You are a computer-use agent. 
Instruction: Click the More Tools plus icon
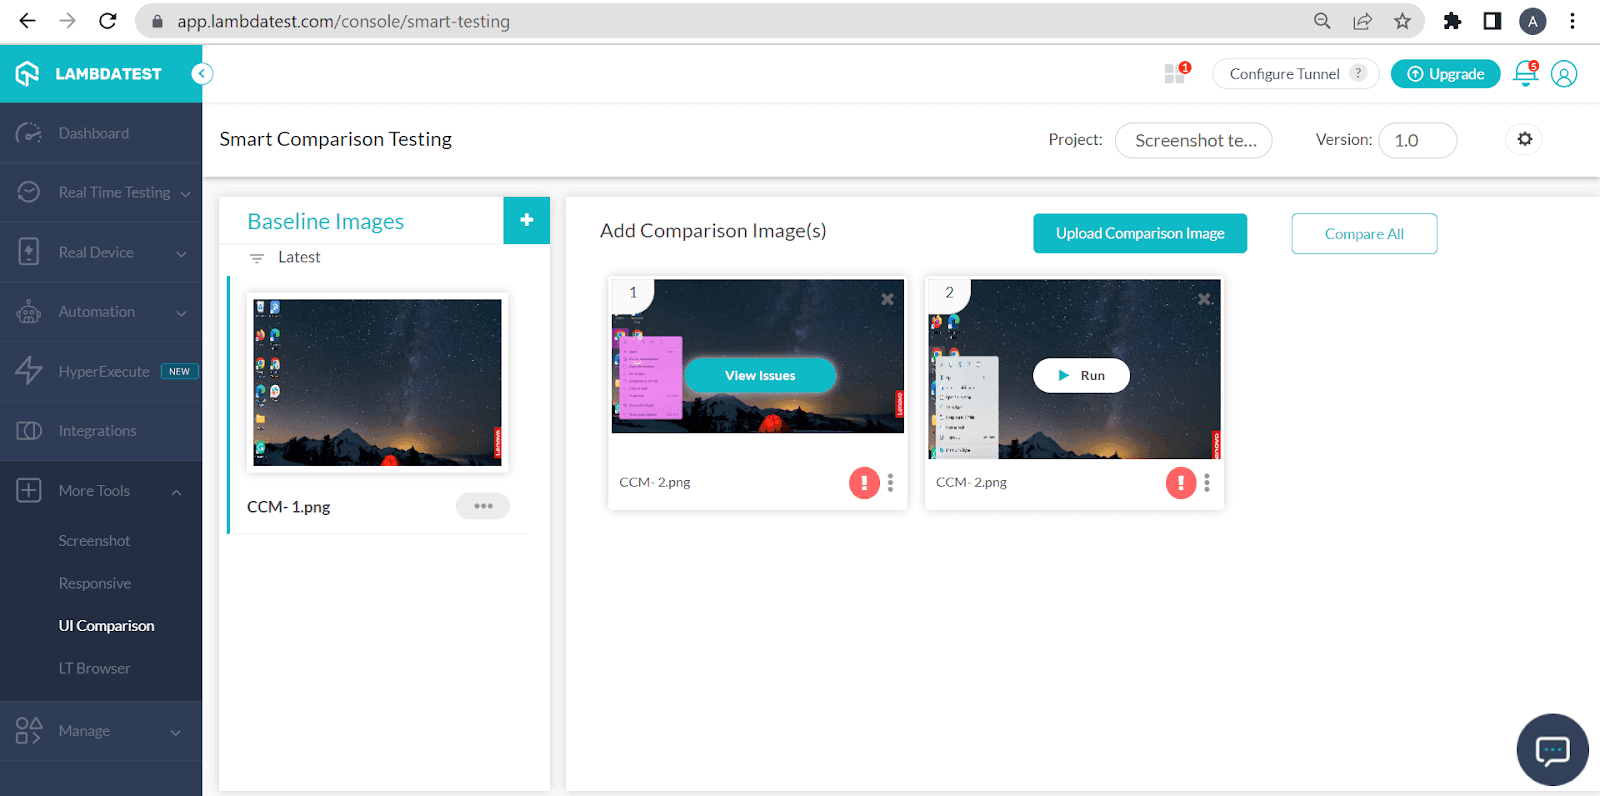coord(29,490)
